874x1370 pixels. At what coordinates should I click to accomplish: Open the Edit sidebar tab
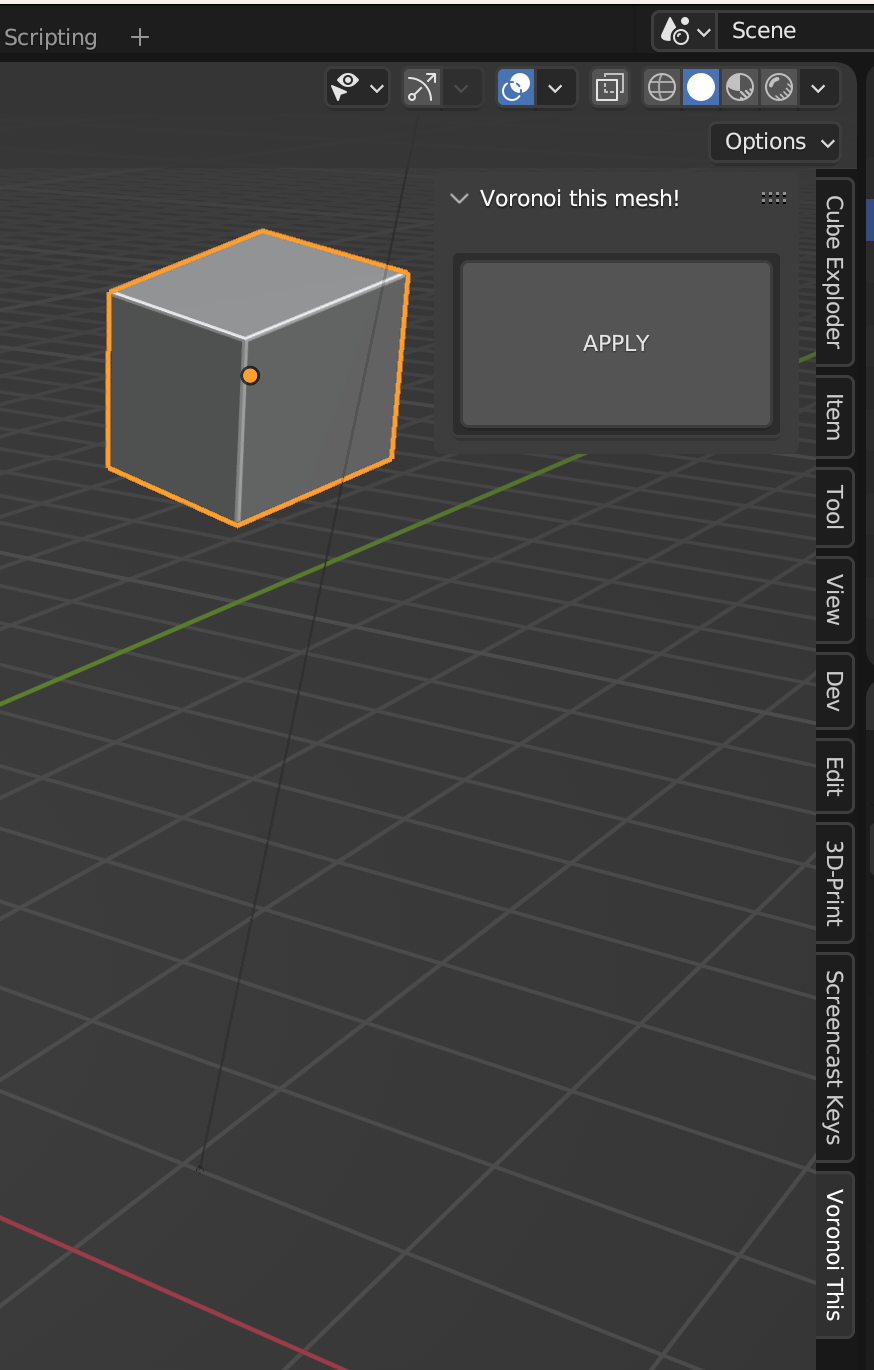click(834, 776)
